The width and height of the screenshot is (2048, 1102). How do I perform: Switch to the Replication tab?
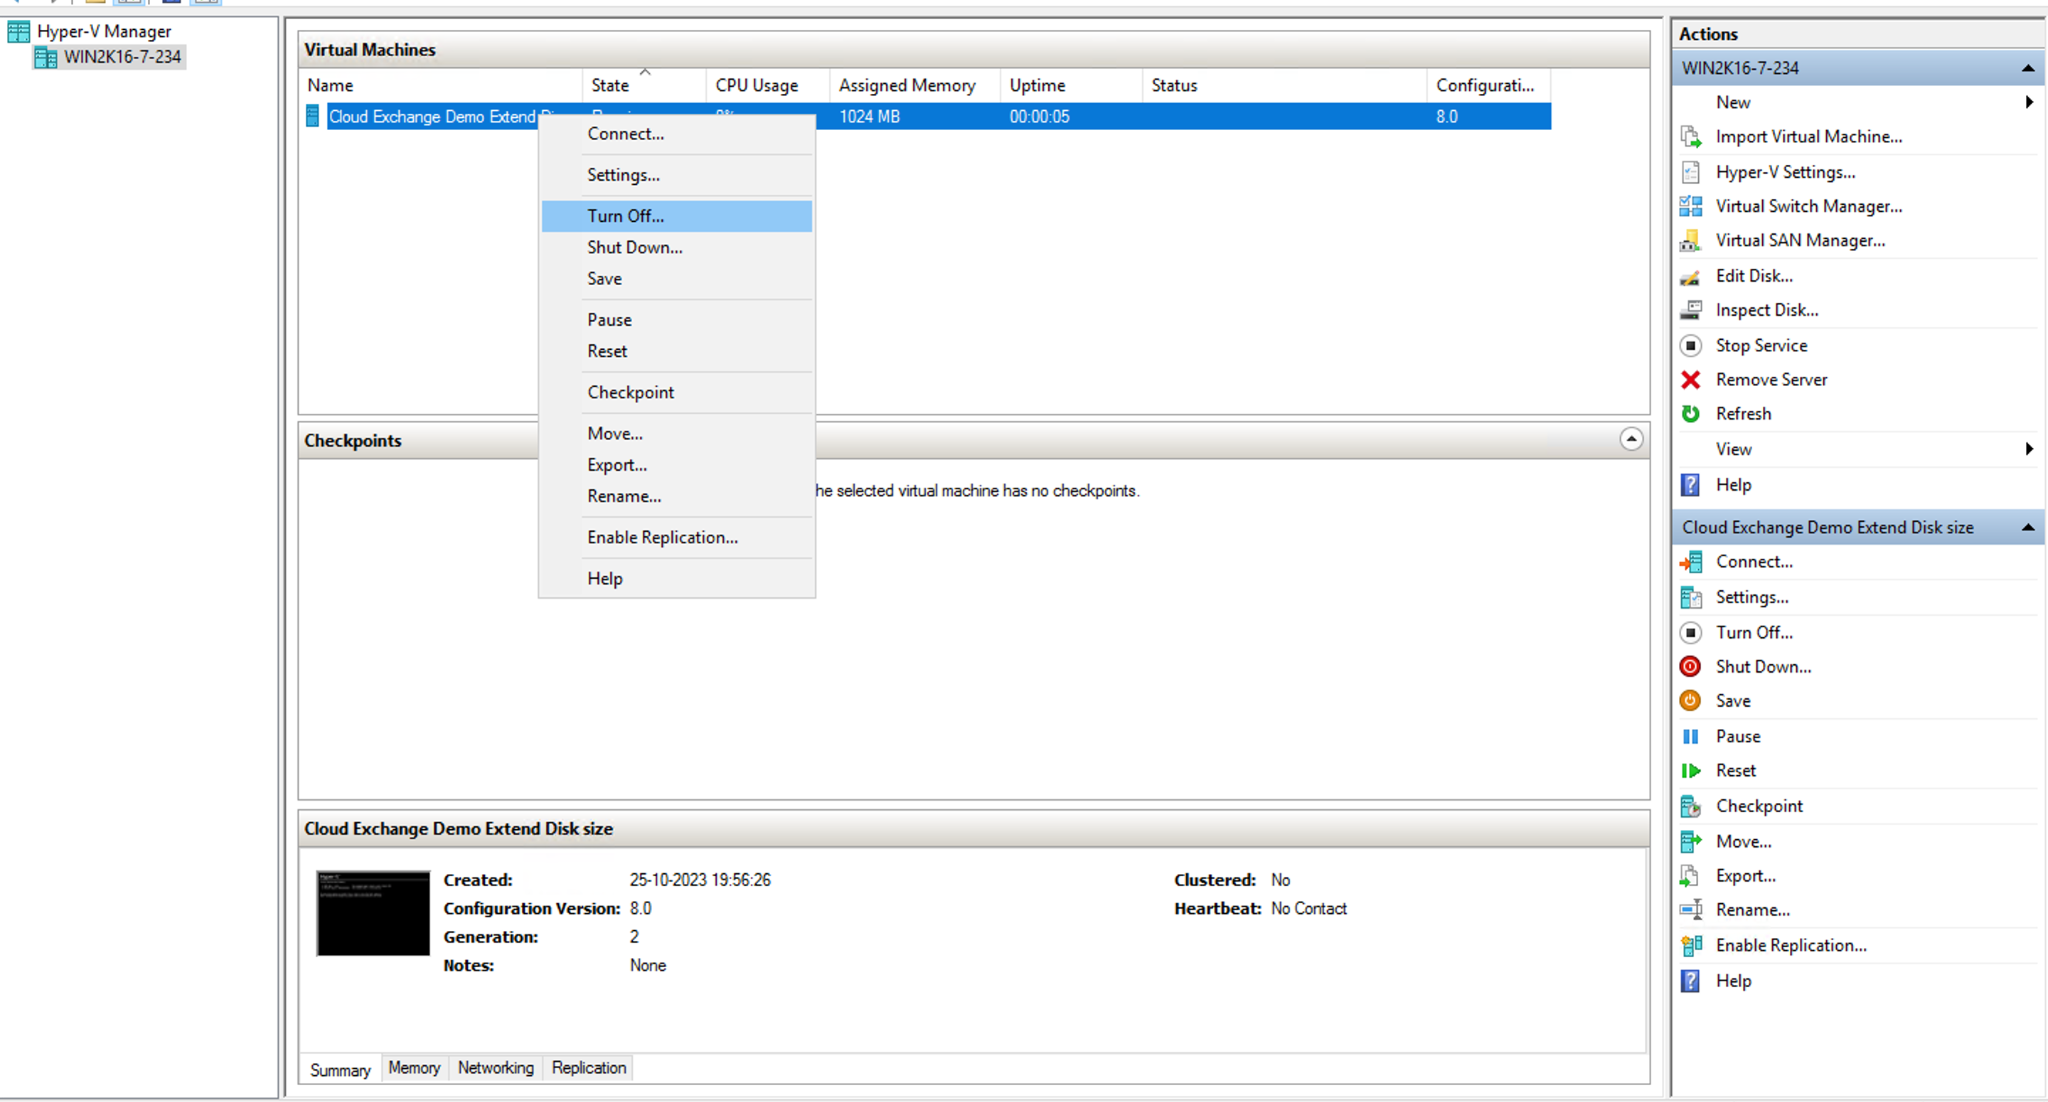click(589, 1068)
